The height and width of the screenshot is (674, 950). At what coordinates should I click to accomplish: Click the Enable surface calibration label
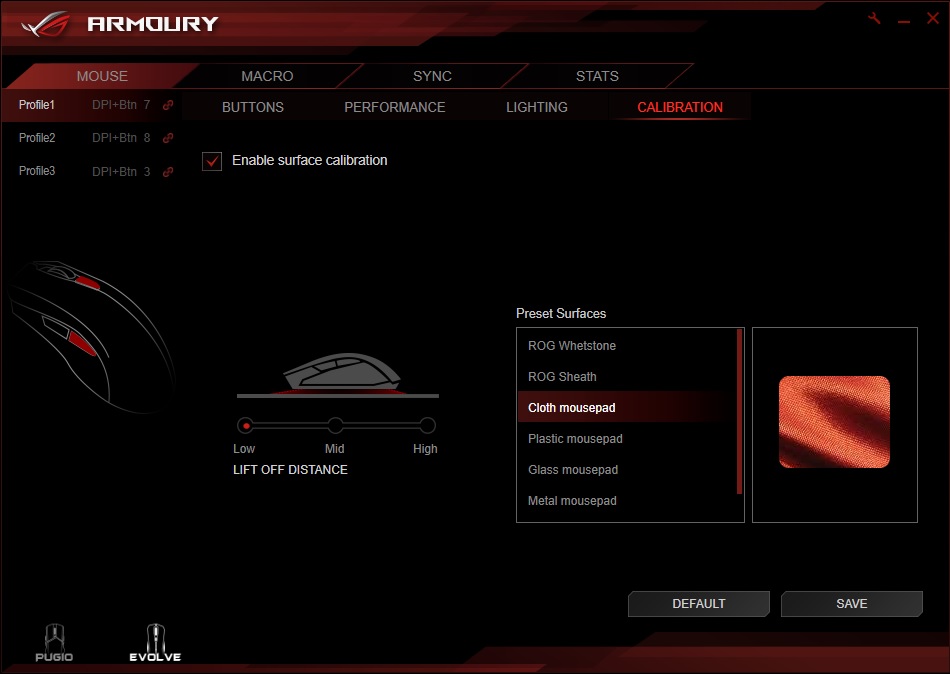tap(310, 161)
